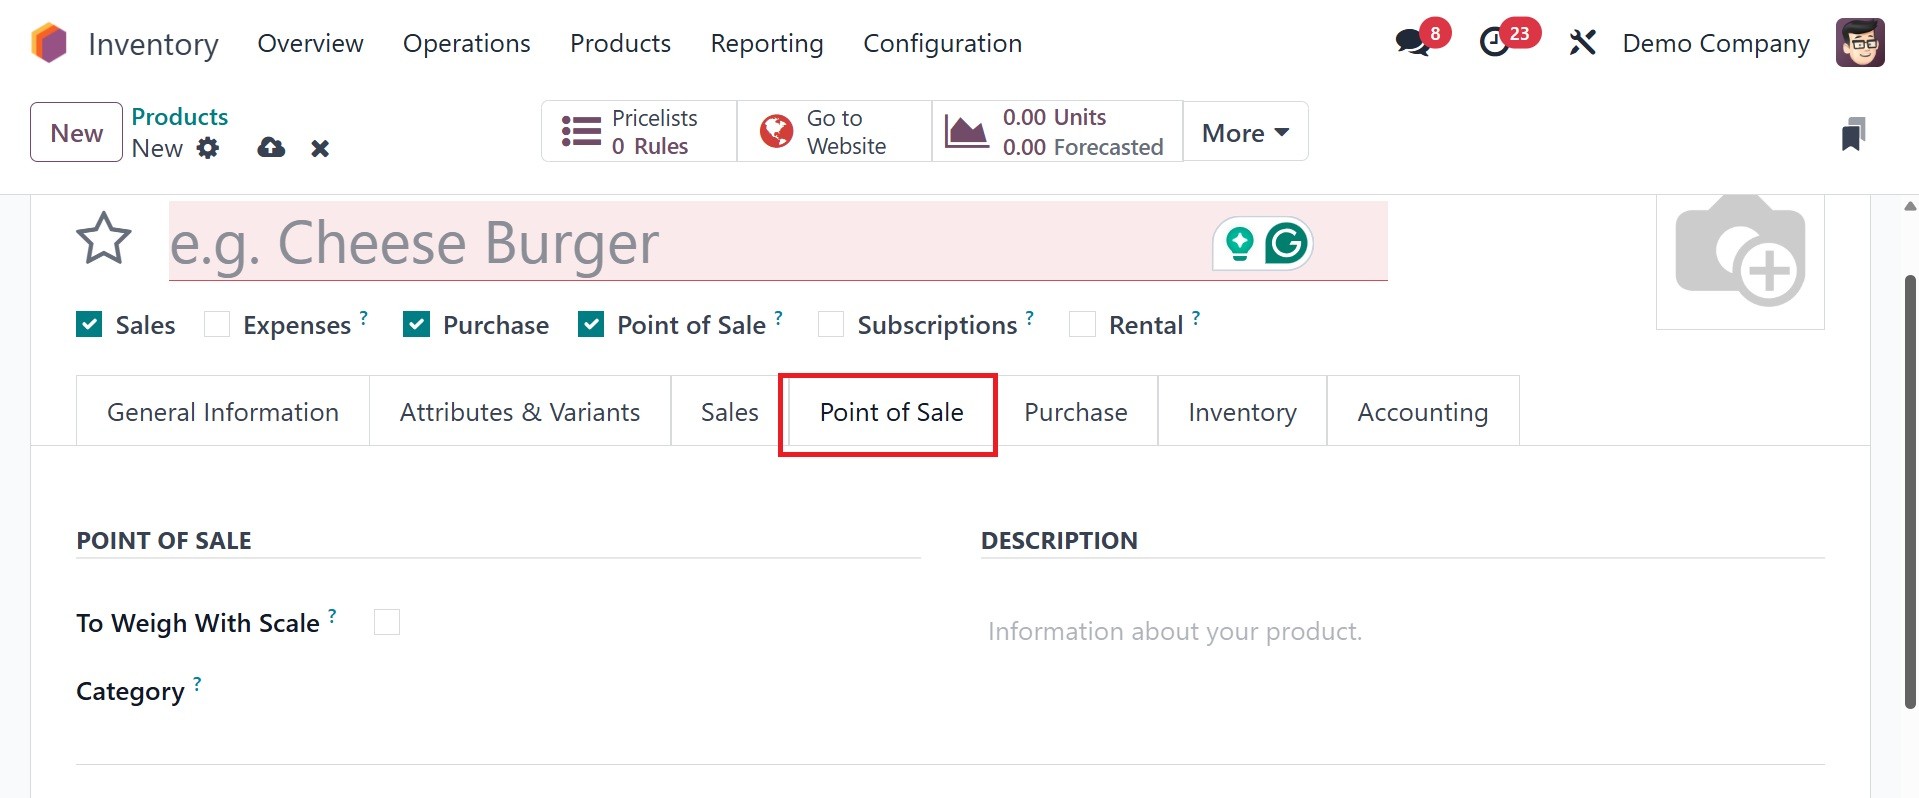
Task: Open the messages chat icon
Action: pyautogui.click(x=1412, y=42)
